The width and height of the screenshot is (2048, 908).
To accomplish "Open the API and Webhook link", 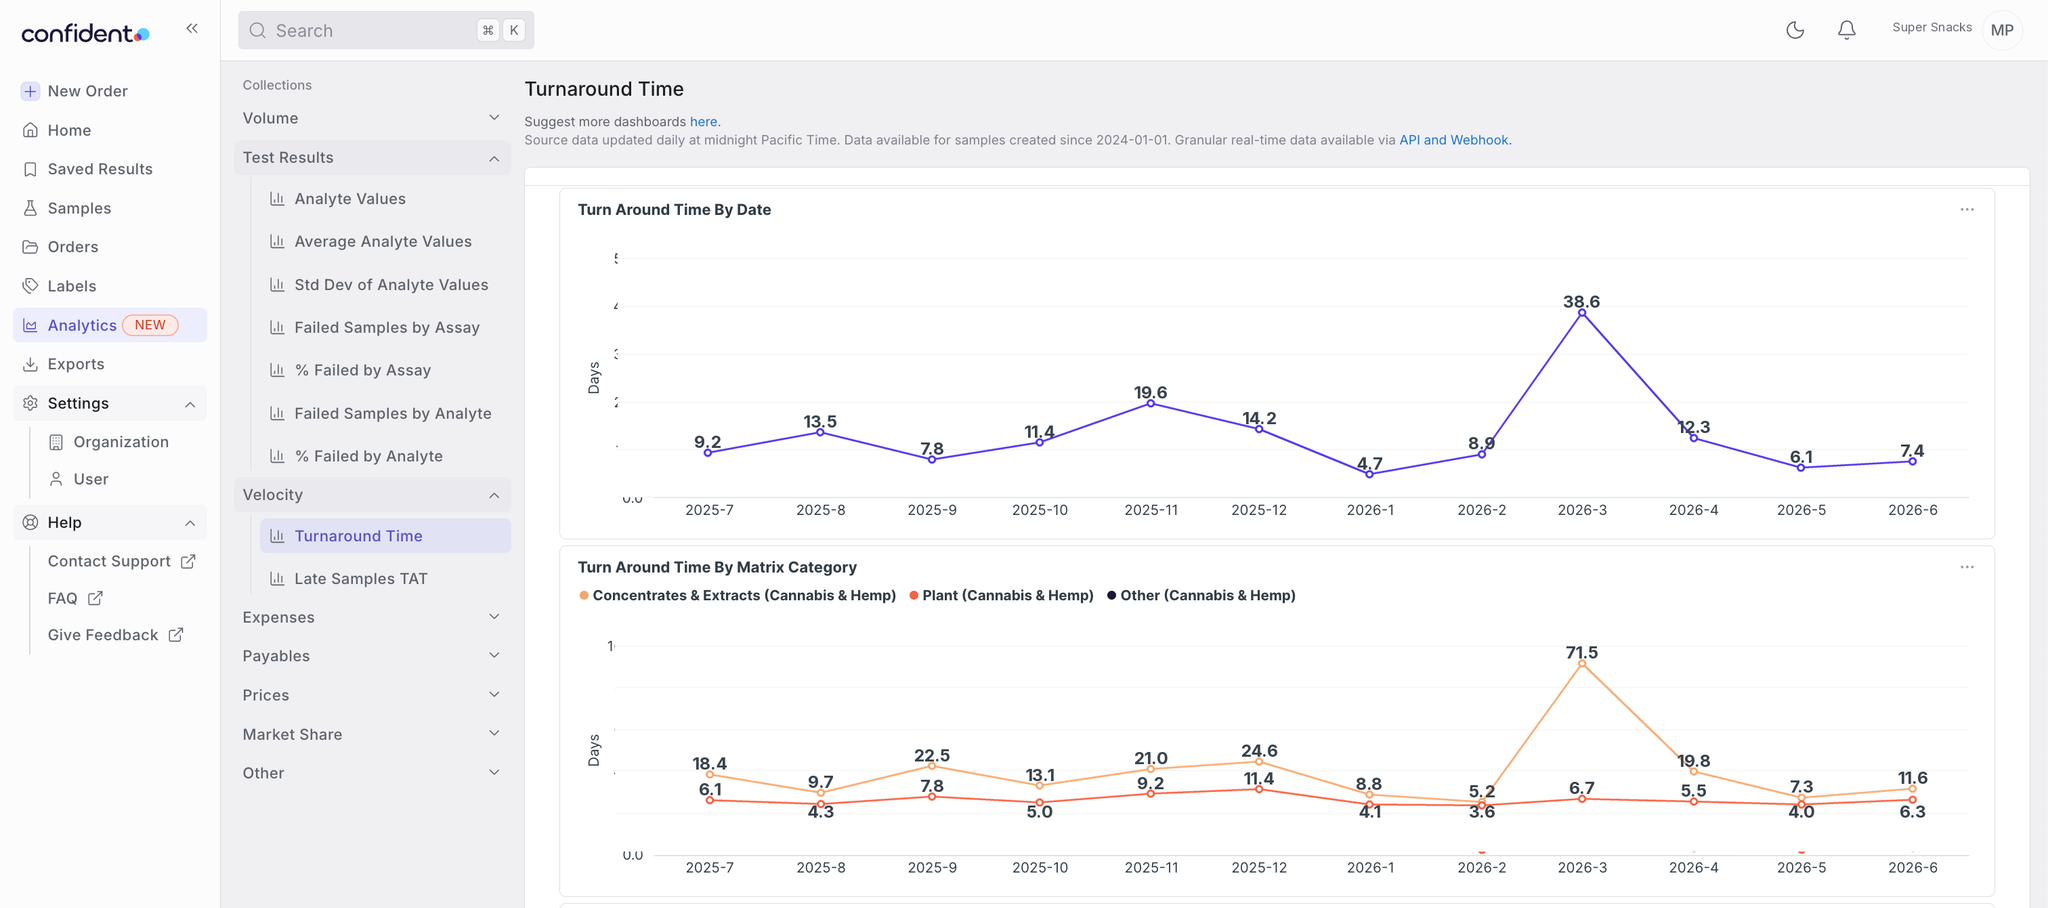I will [1454, 140].
